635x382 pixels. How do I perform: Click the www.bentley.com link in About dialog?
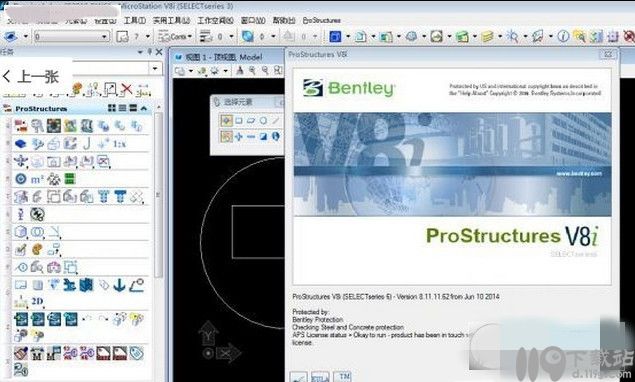[579, 173]
